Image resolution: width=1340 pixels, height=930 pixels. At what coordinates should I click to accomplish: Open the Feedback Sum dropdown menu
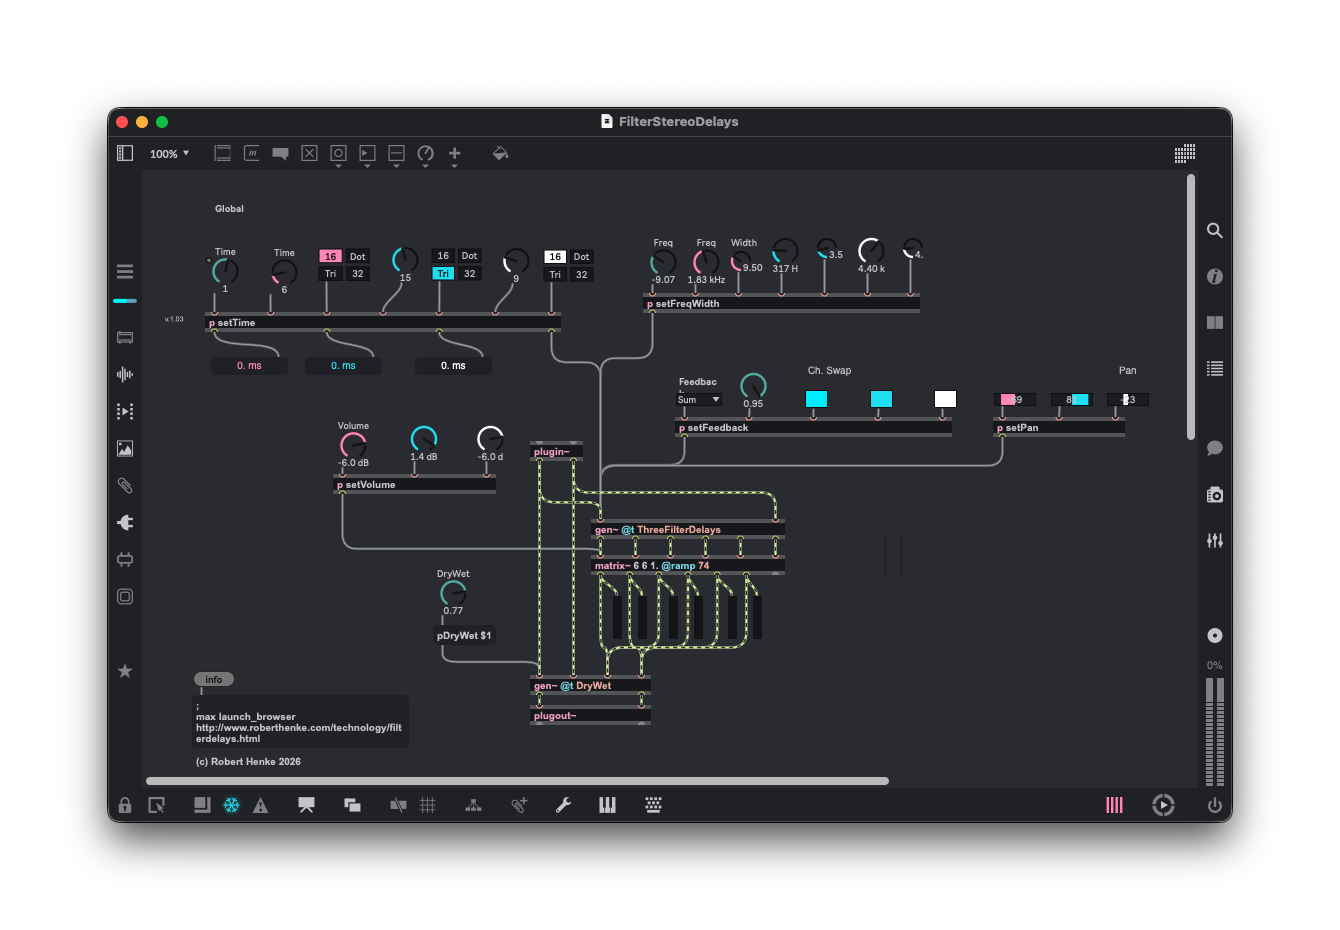(x=699, y=400)
